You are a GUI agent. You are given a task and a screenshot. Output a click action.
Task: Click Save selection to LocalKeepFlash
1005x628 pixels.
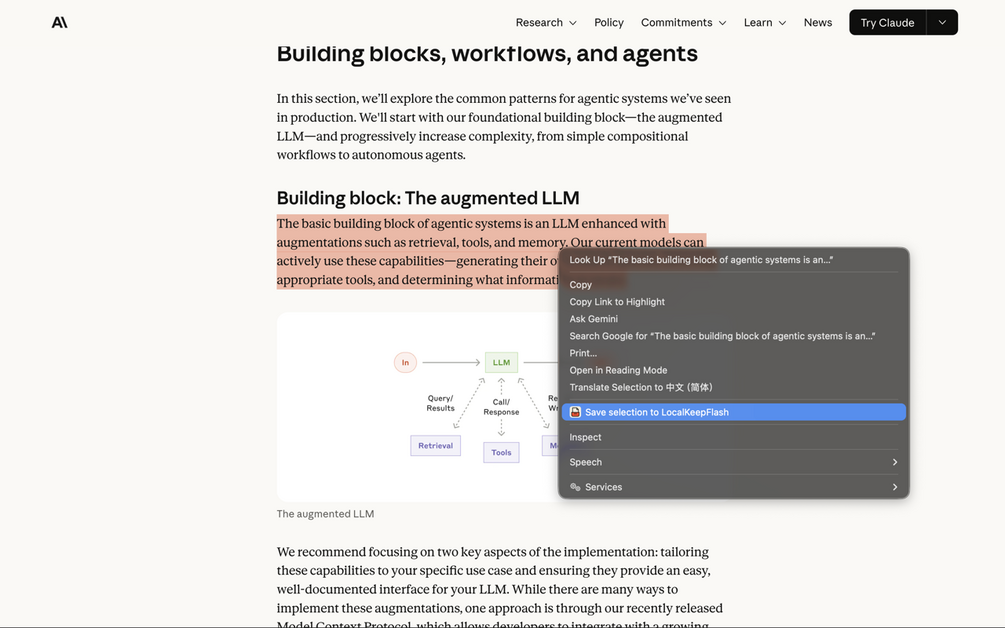pyautogui.click(x=734, y=412)
